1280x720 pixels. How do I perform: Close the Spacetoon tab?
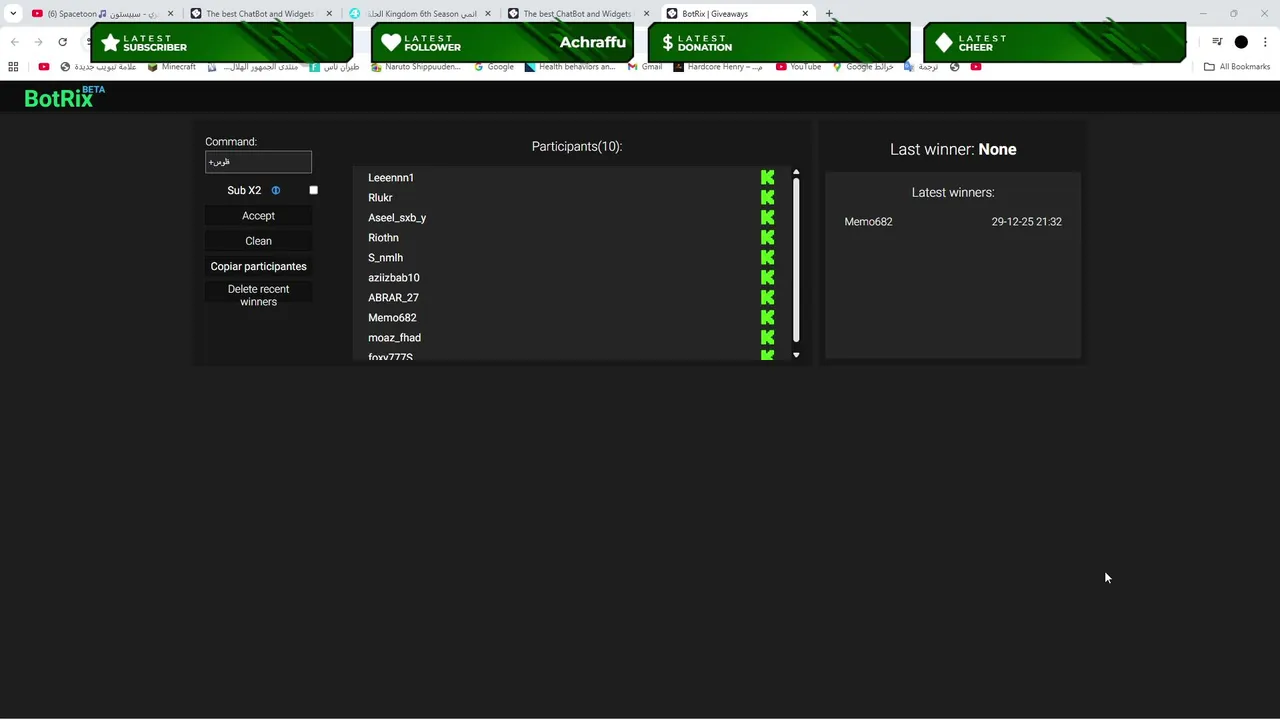tap(170, 14)
